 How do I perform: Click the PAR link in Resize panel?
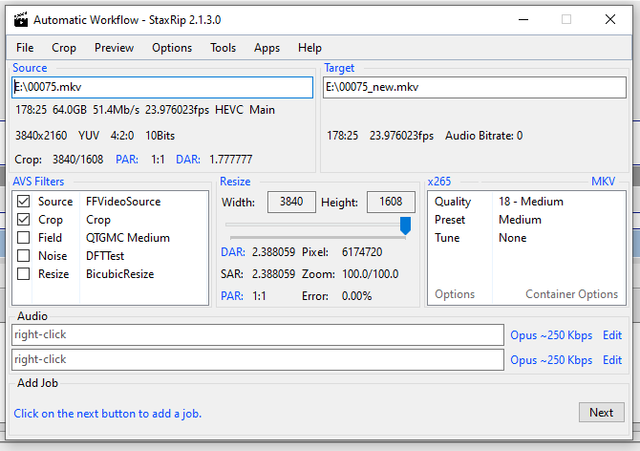(x=232, y=295)
